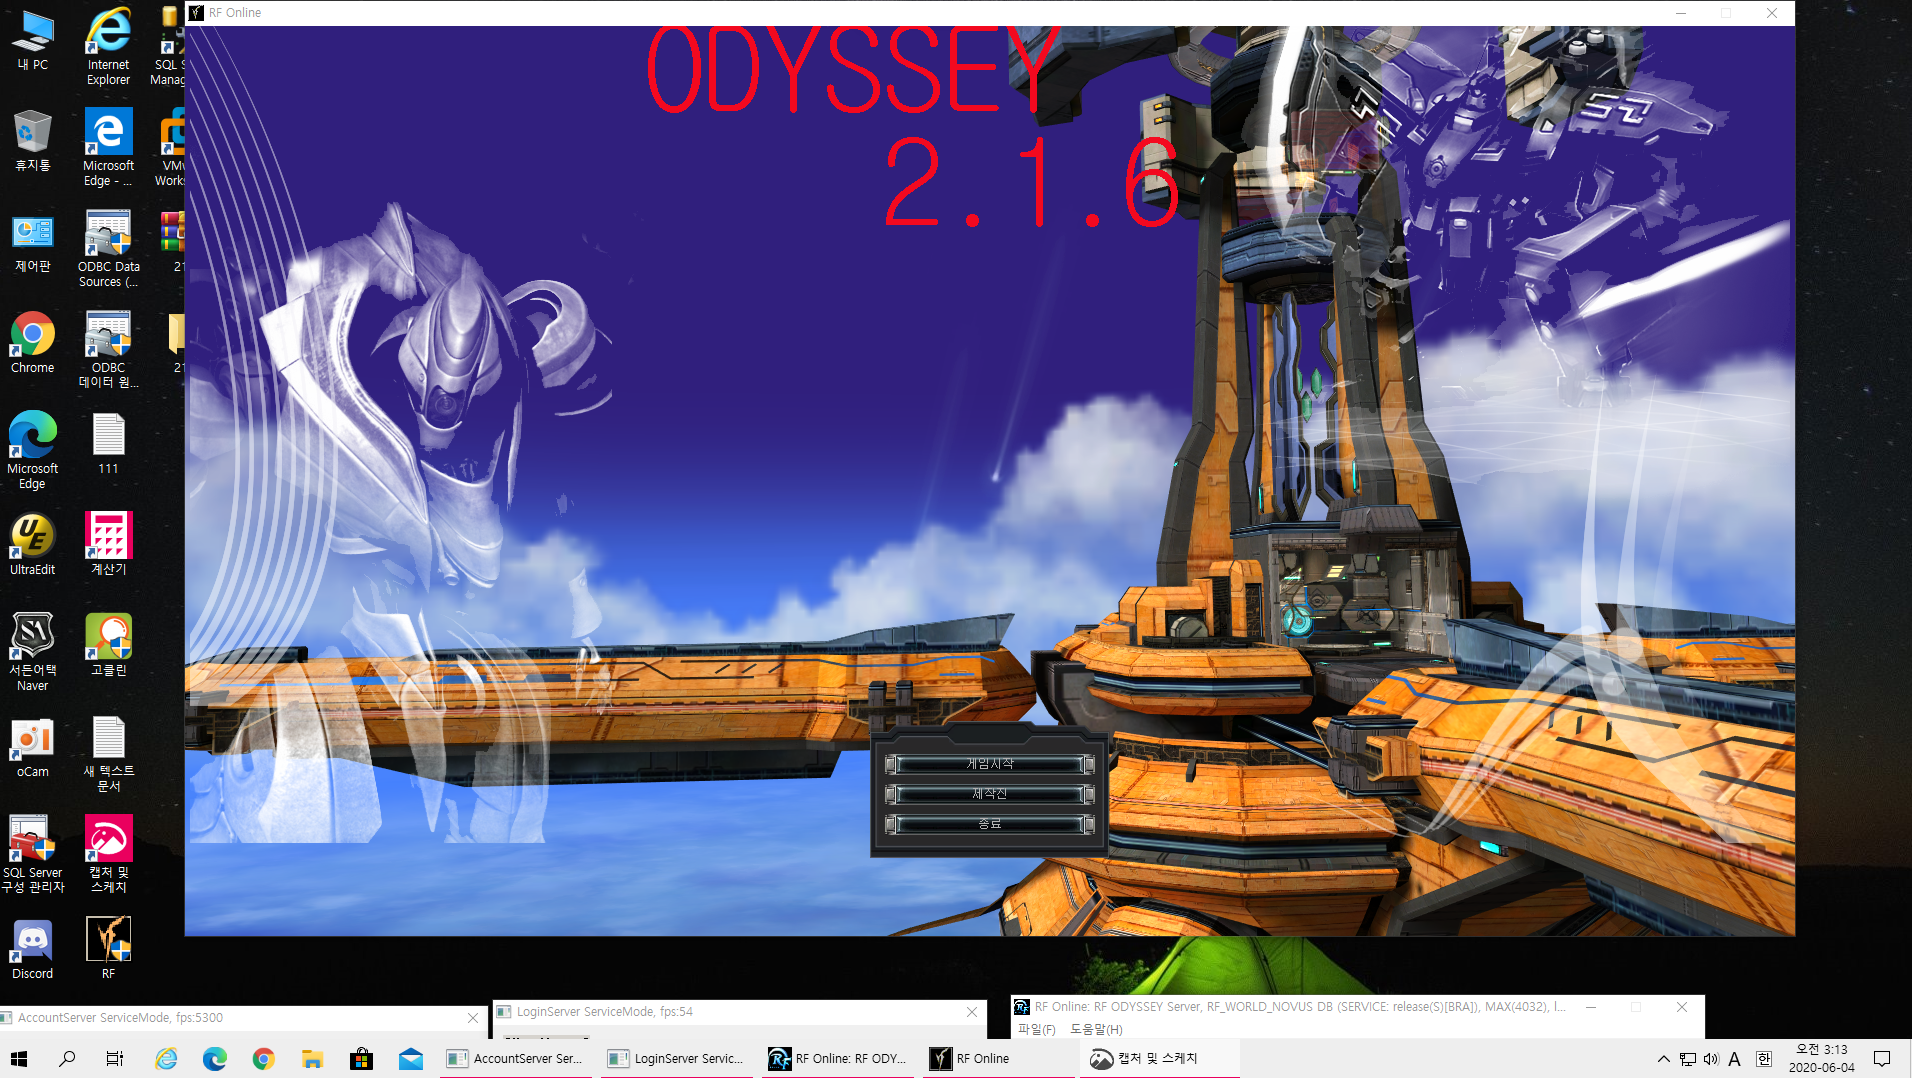Open the 서든어택 Naver desktop shortcut
The height and width of the screenshot is (1078, 1912).
32,652
